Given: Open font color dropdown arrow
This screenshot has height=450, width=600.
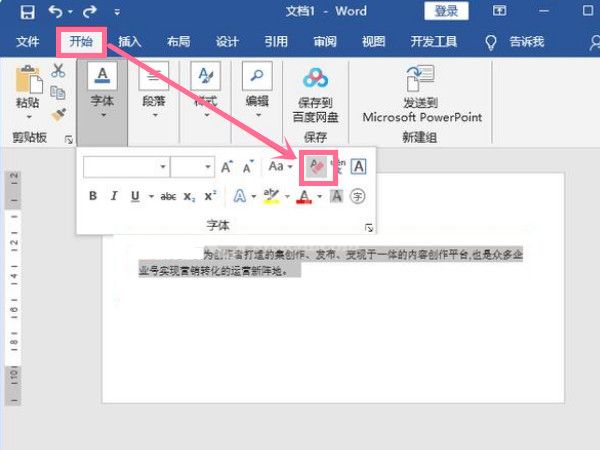Looking at the screenshot, I should [320, 197].
